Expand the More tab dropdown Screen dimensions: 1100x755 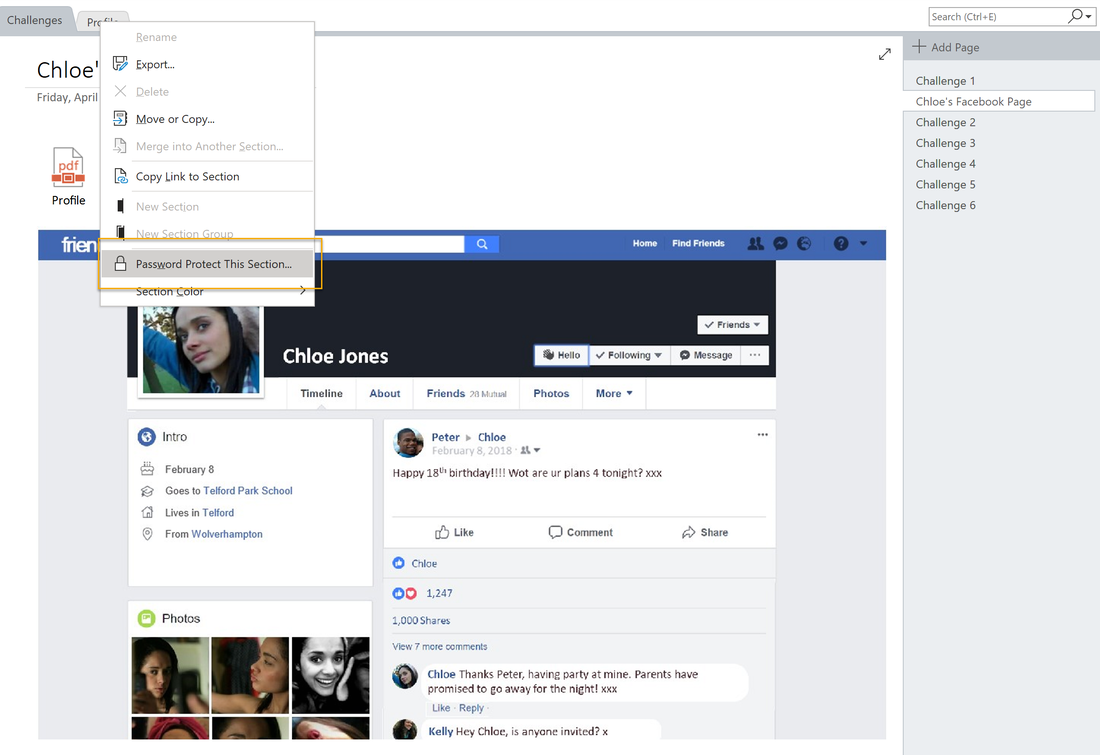click(x=613, y=393)
